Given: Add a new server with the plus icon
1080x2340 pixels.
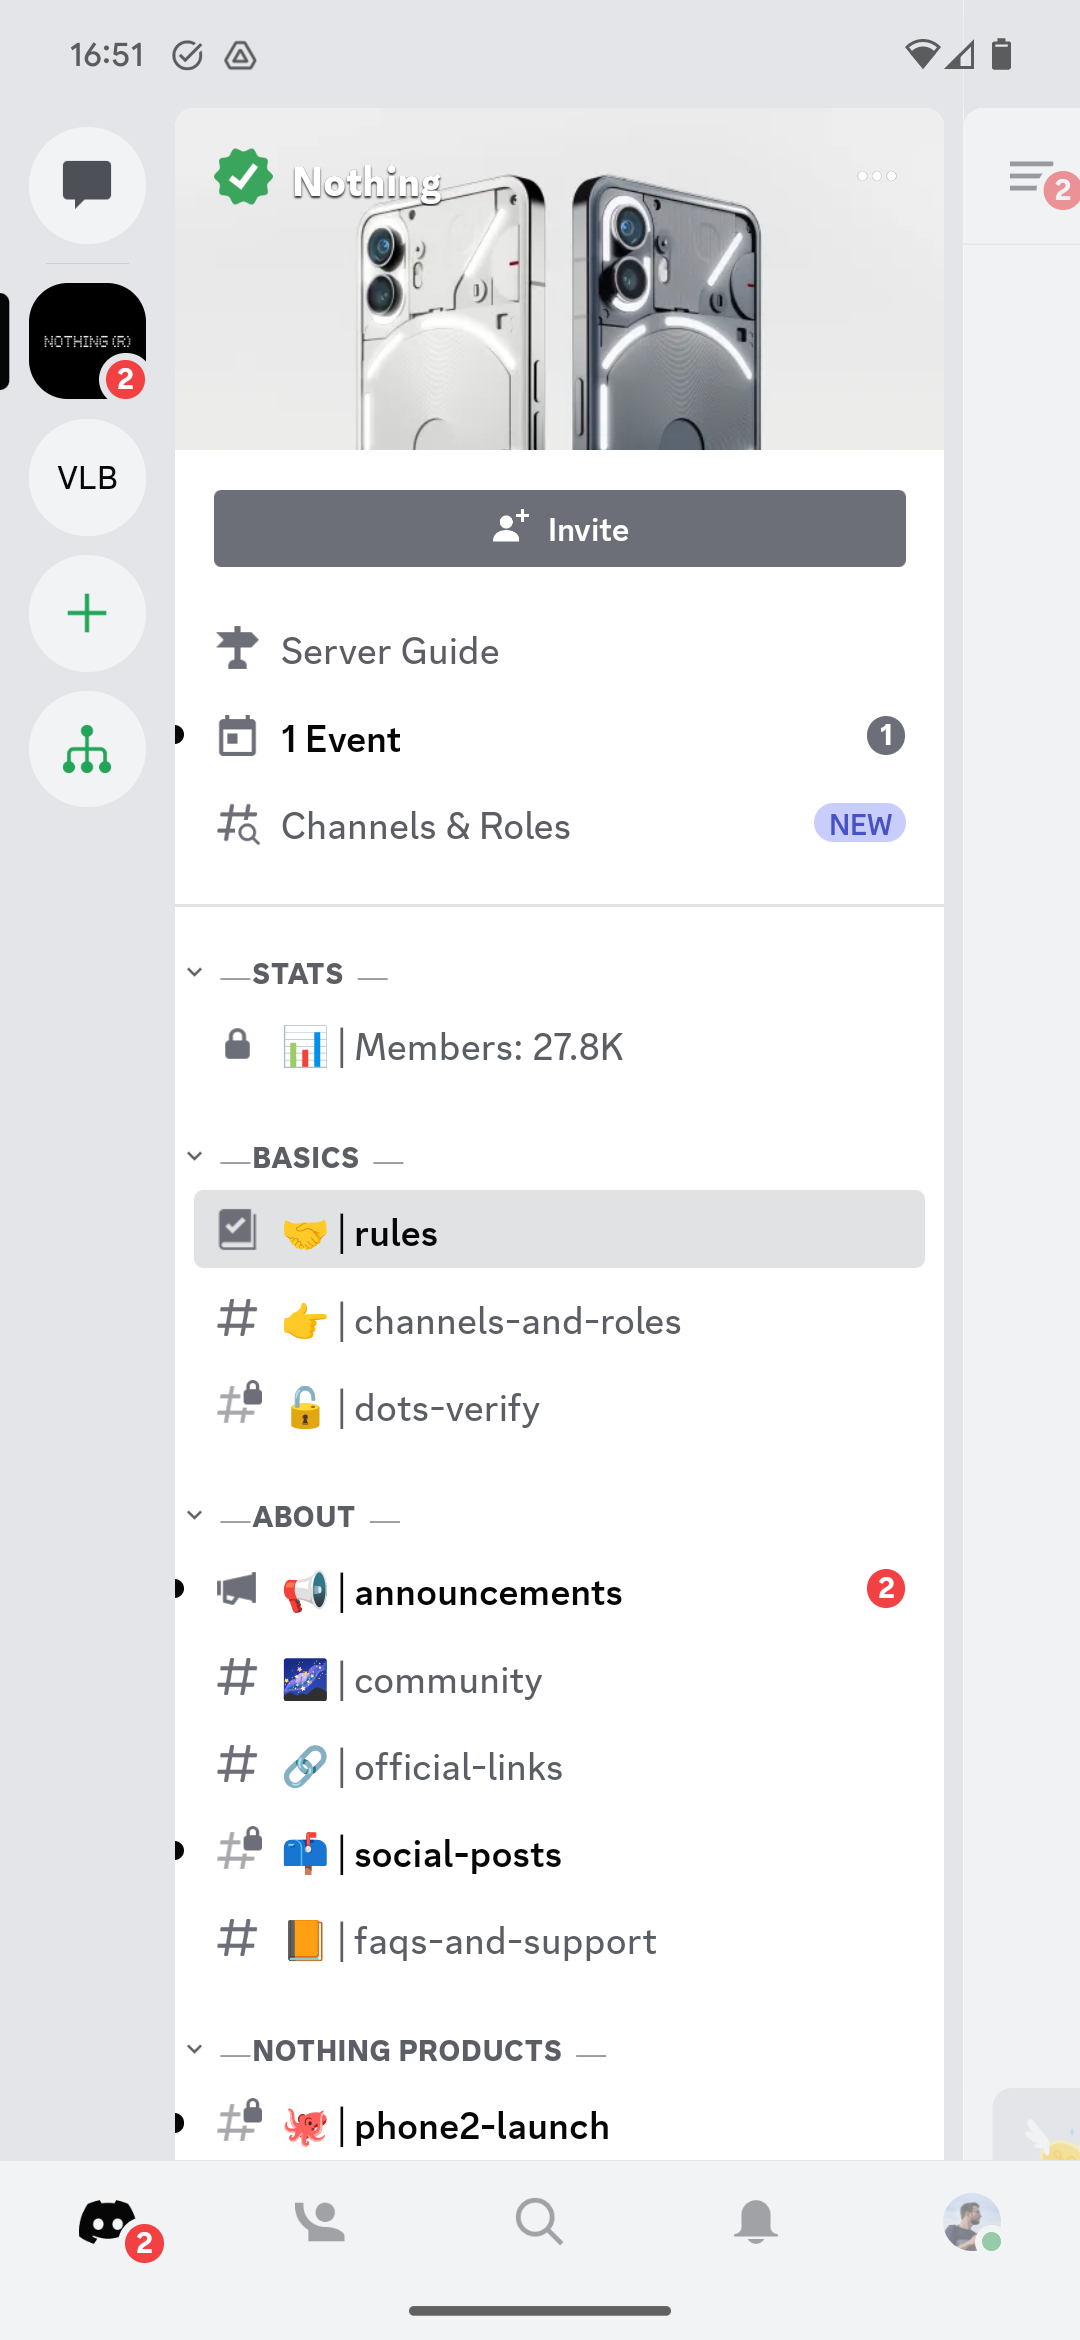Looking at the screenshot, I should pos(87,613).
